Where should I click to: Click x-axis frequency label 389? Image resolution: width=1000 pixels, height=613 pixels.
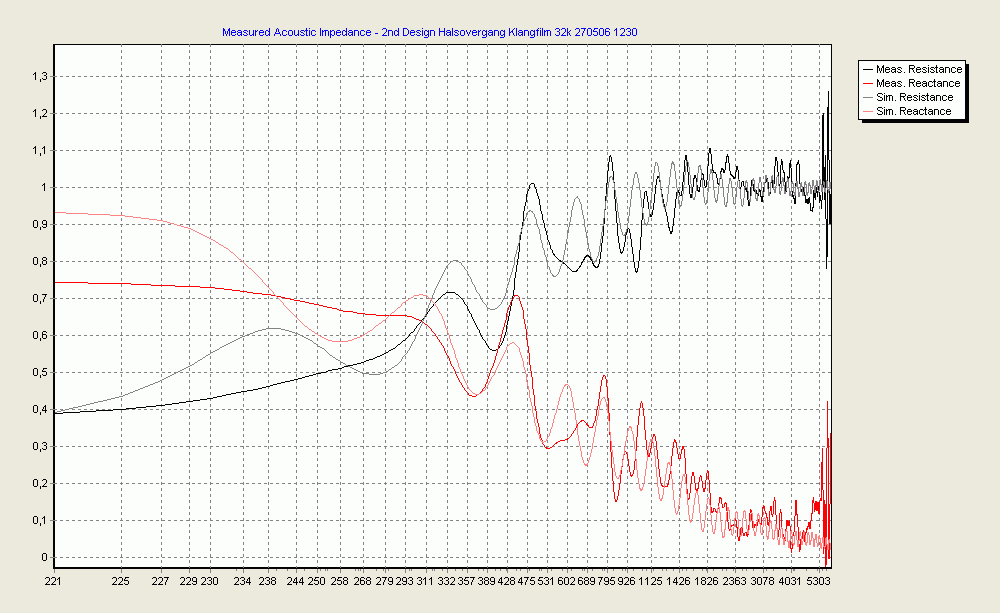point(487,581)
